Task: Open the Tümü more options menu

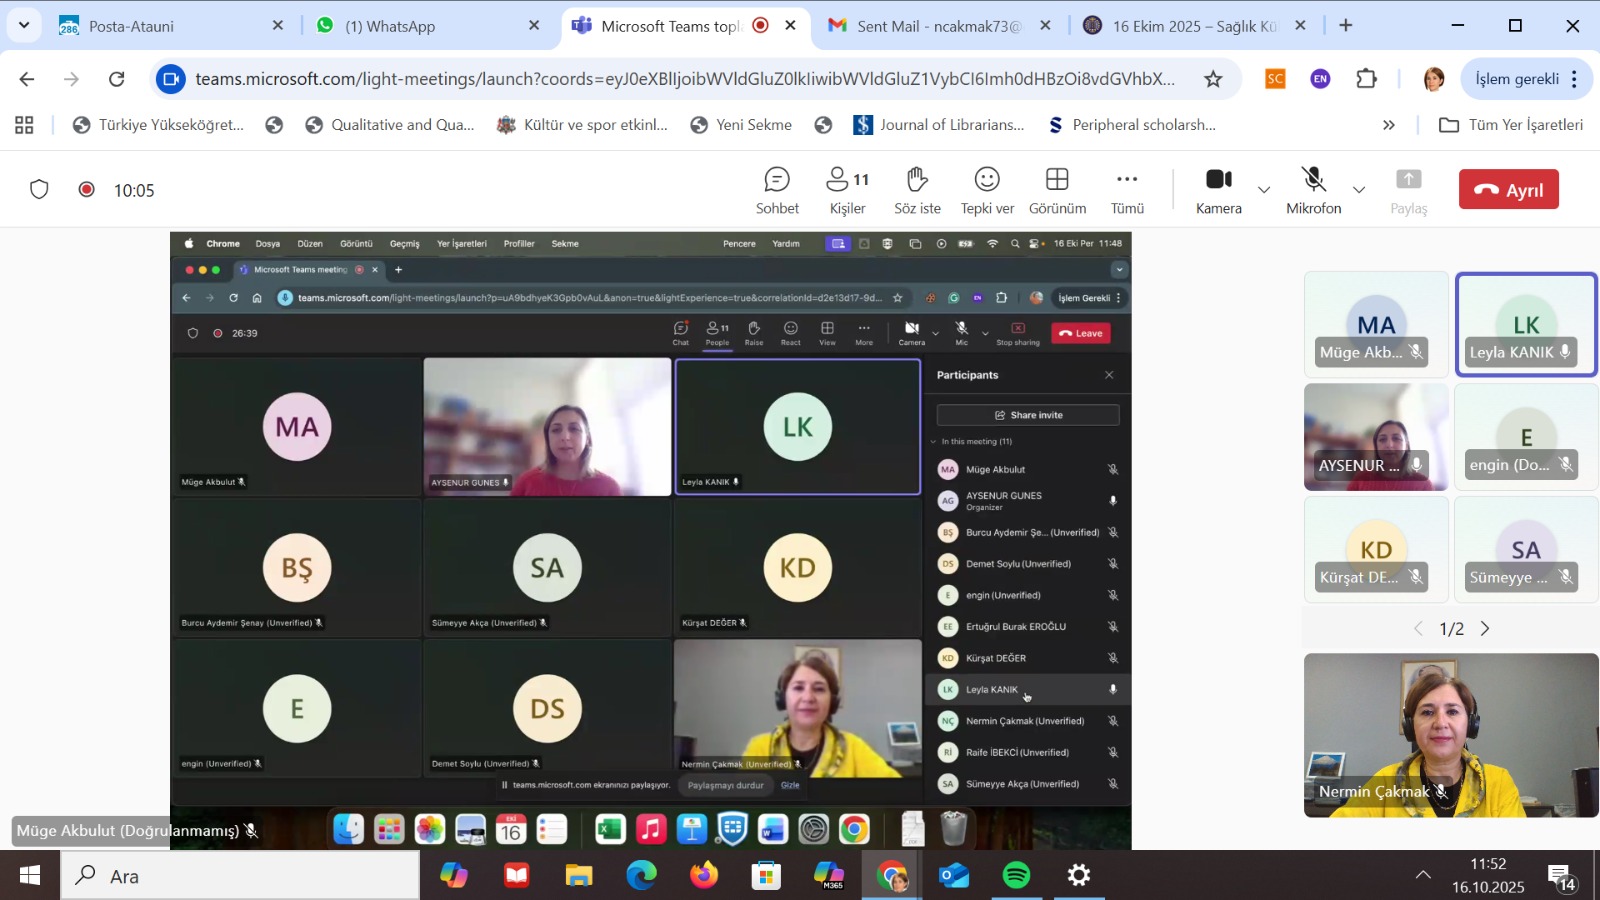Action: pyautogui.click(x=1127, y=190)
